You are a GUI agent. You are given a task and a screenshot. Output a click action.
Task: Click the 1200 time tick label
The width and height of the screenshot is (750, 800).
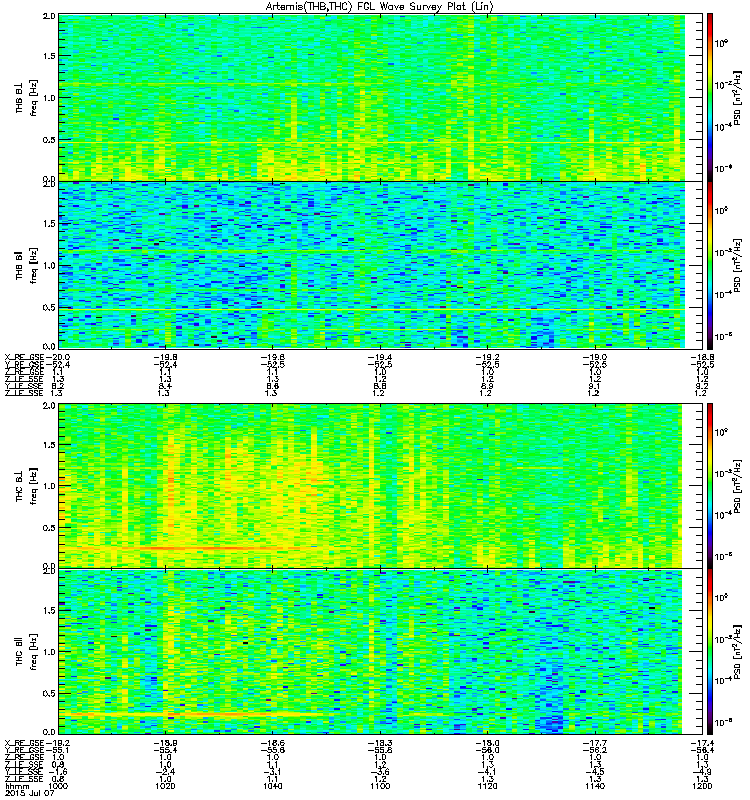702,786
